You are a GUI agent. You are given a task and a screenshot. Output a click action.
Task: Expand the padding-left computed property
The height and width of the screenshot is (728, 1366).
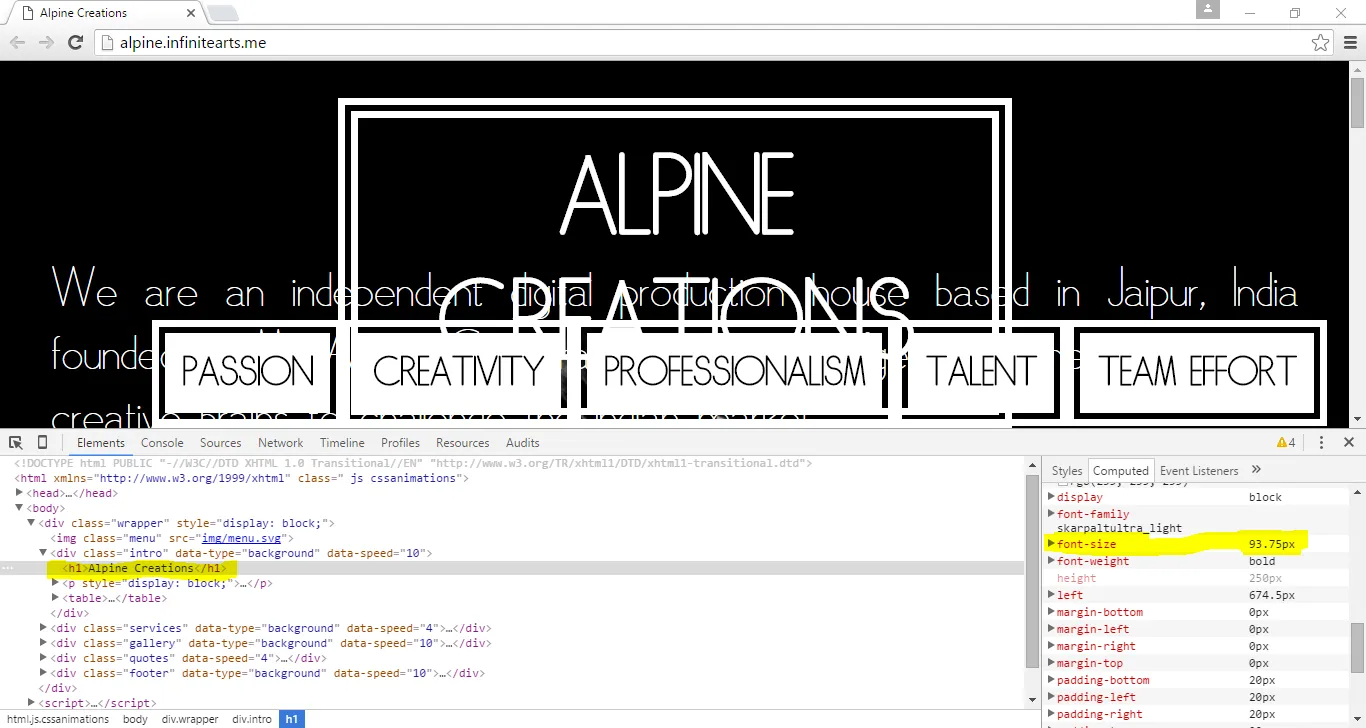(x=1051, y=697)
